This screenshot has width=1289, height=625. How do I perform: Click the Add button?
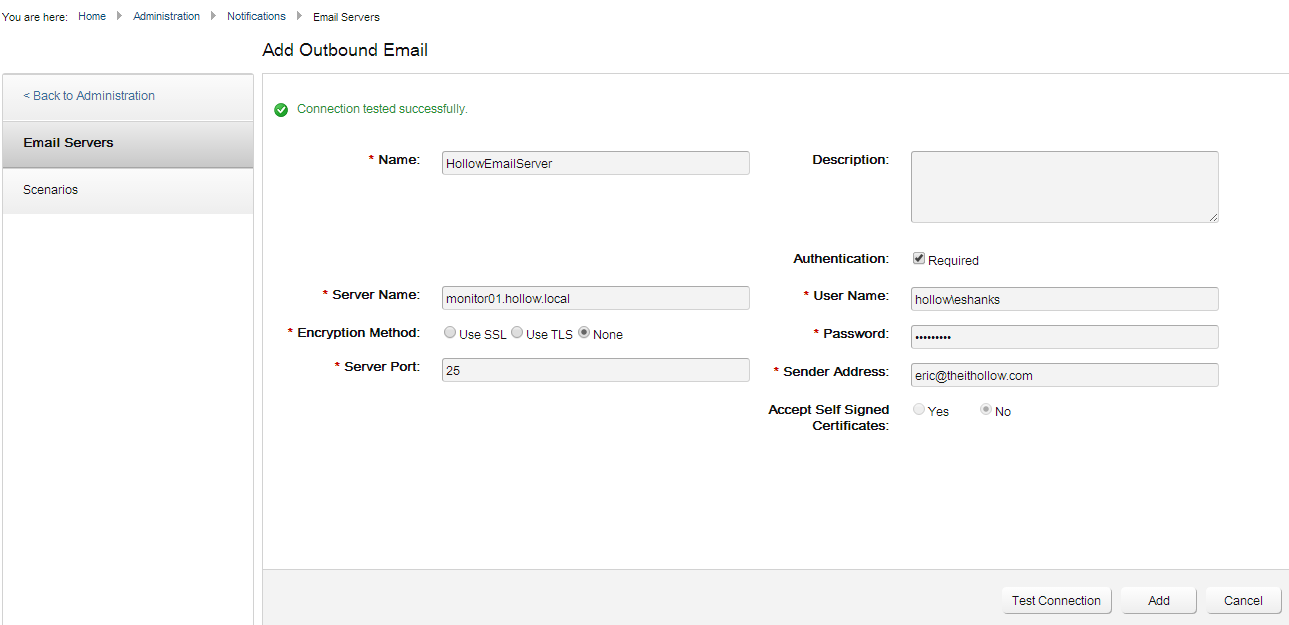pyautogui.click(x=1158, y=600)
